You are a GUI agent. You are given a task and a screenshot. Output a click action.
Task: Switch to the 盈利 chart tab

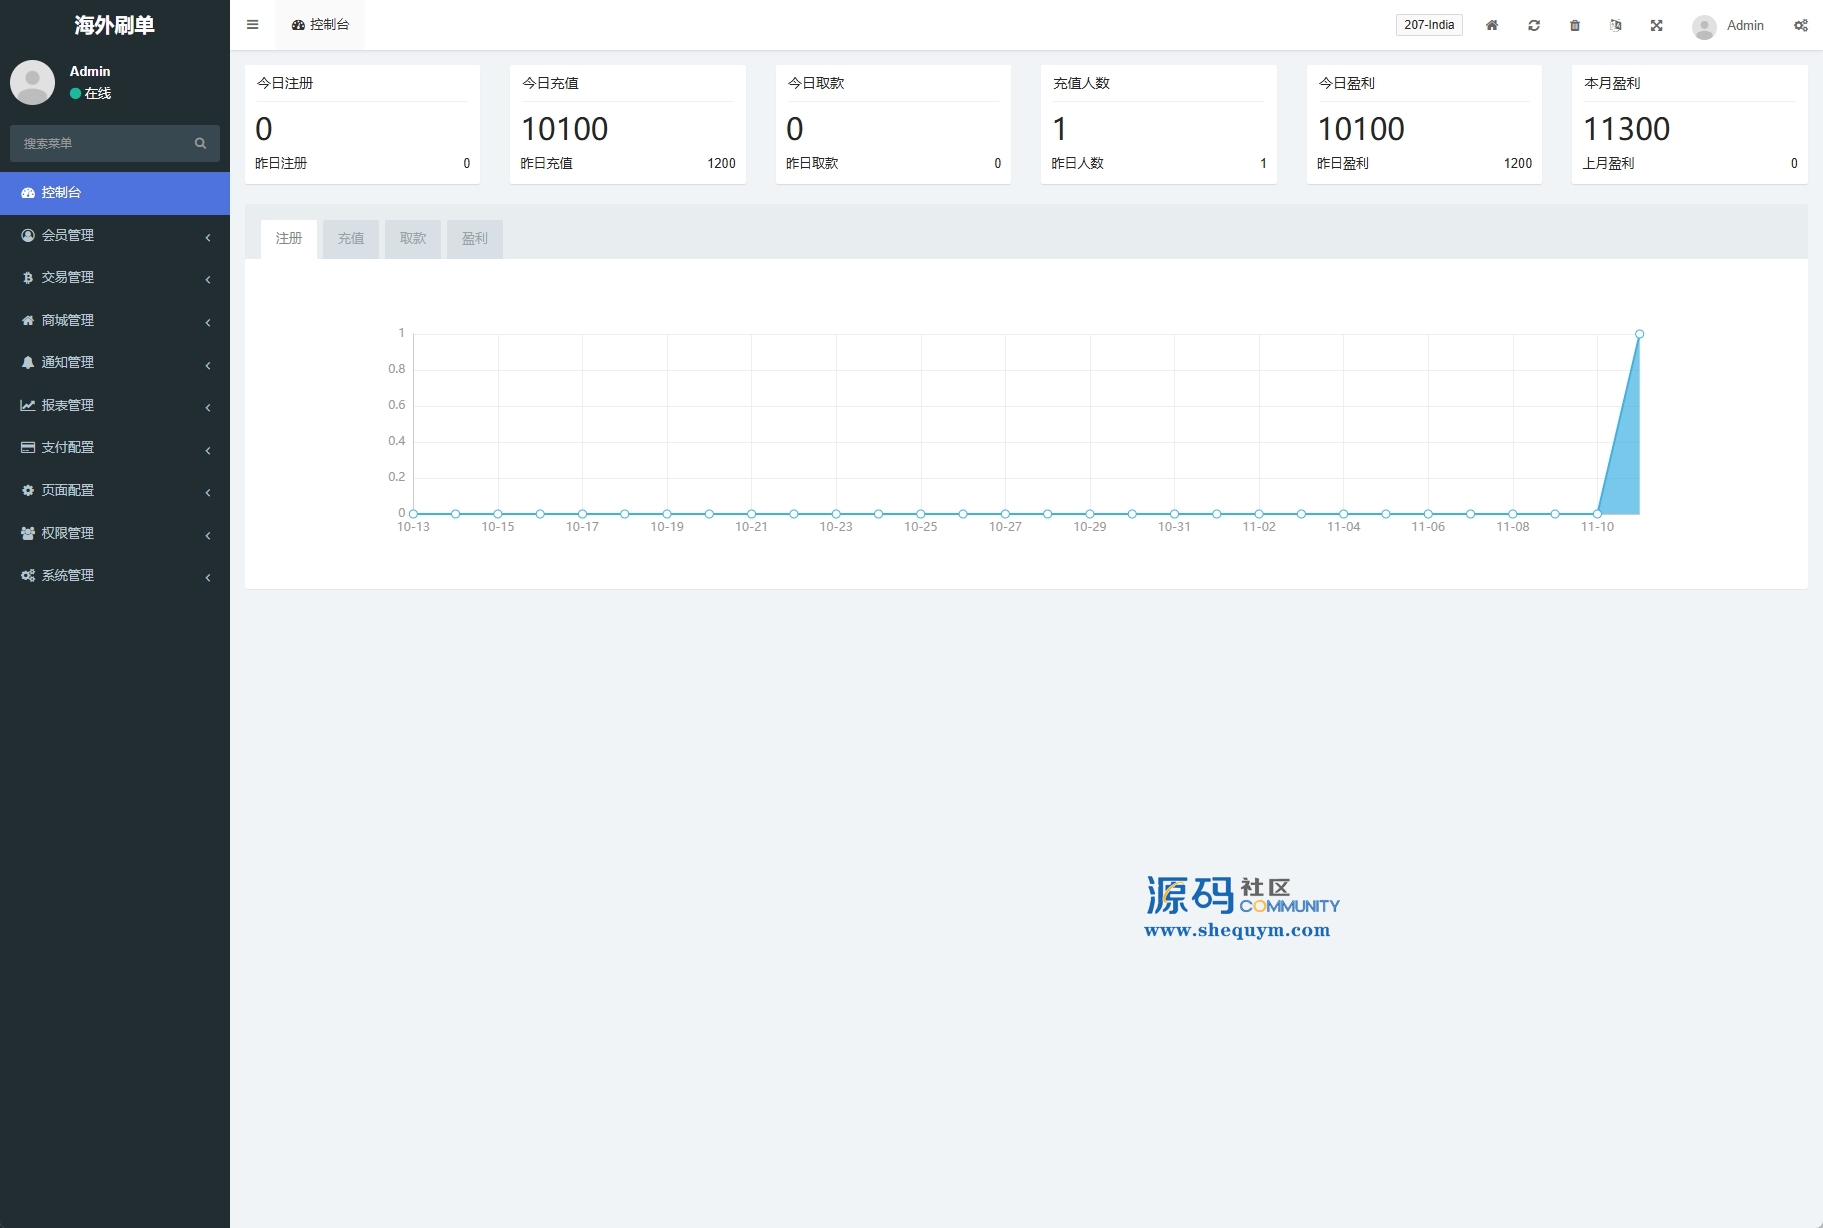(x=474, y=238)
